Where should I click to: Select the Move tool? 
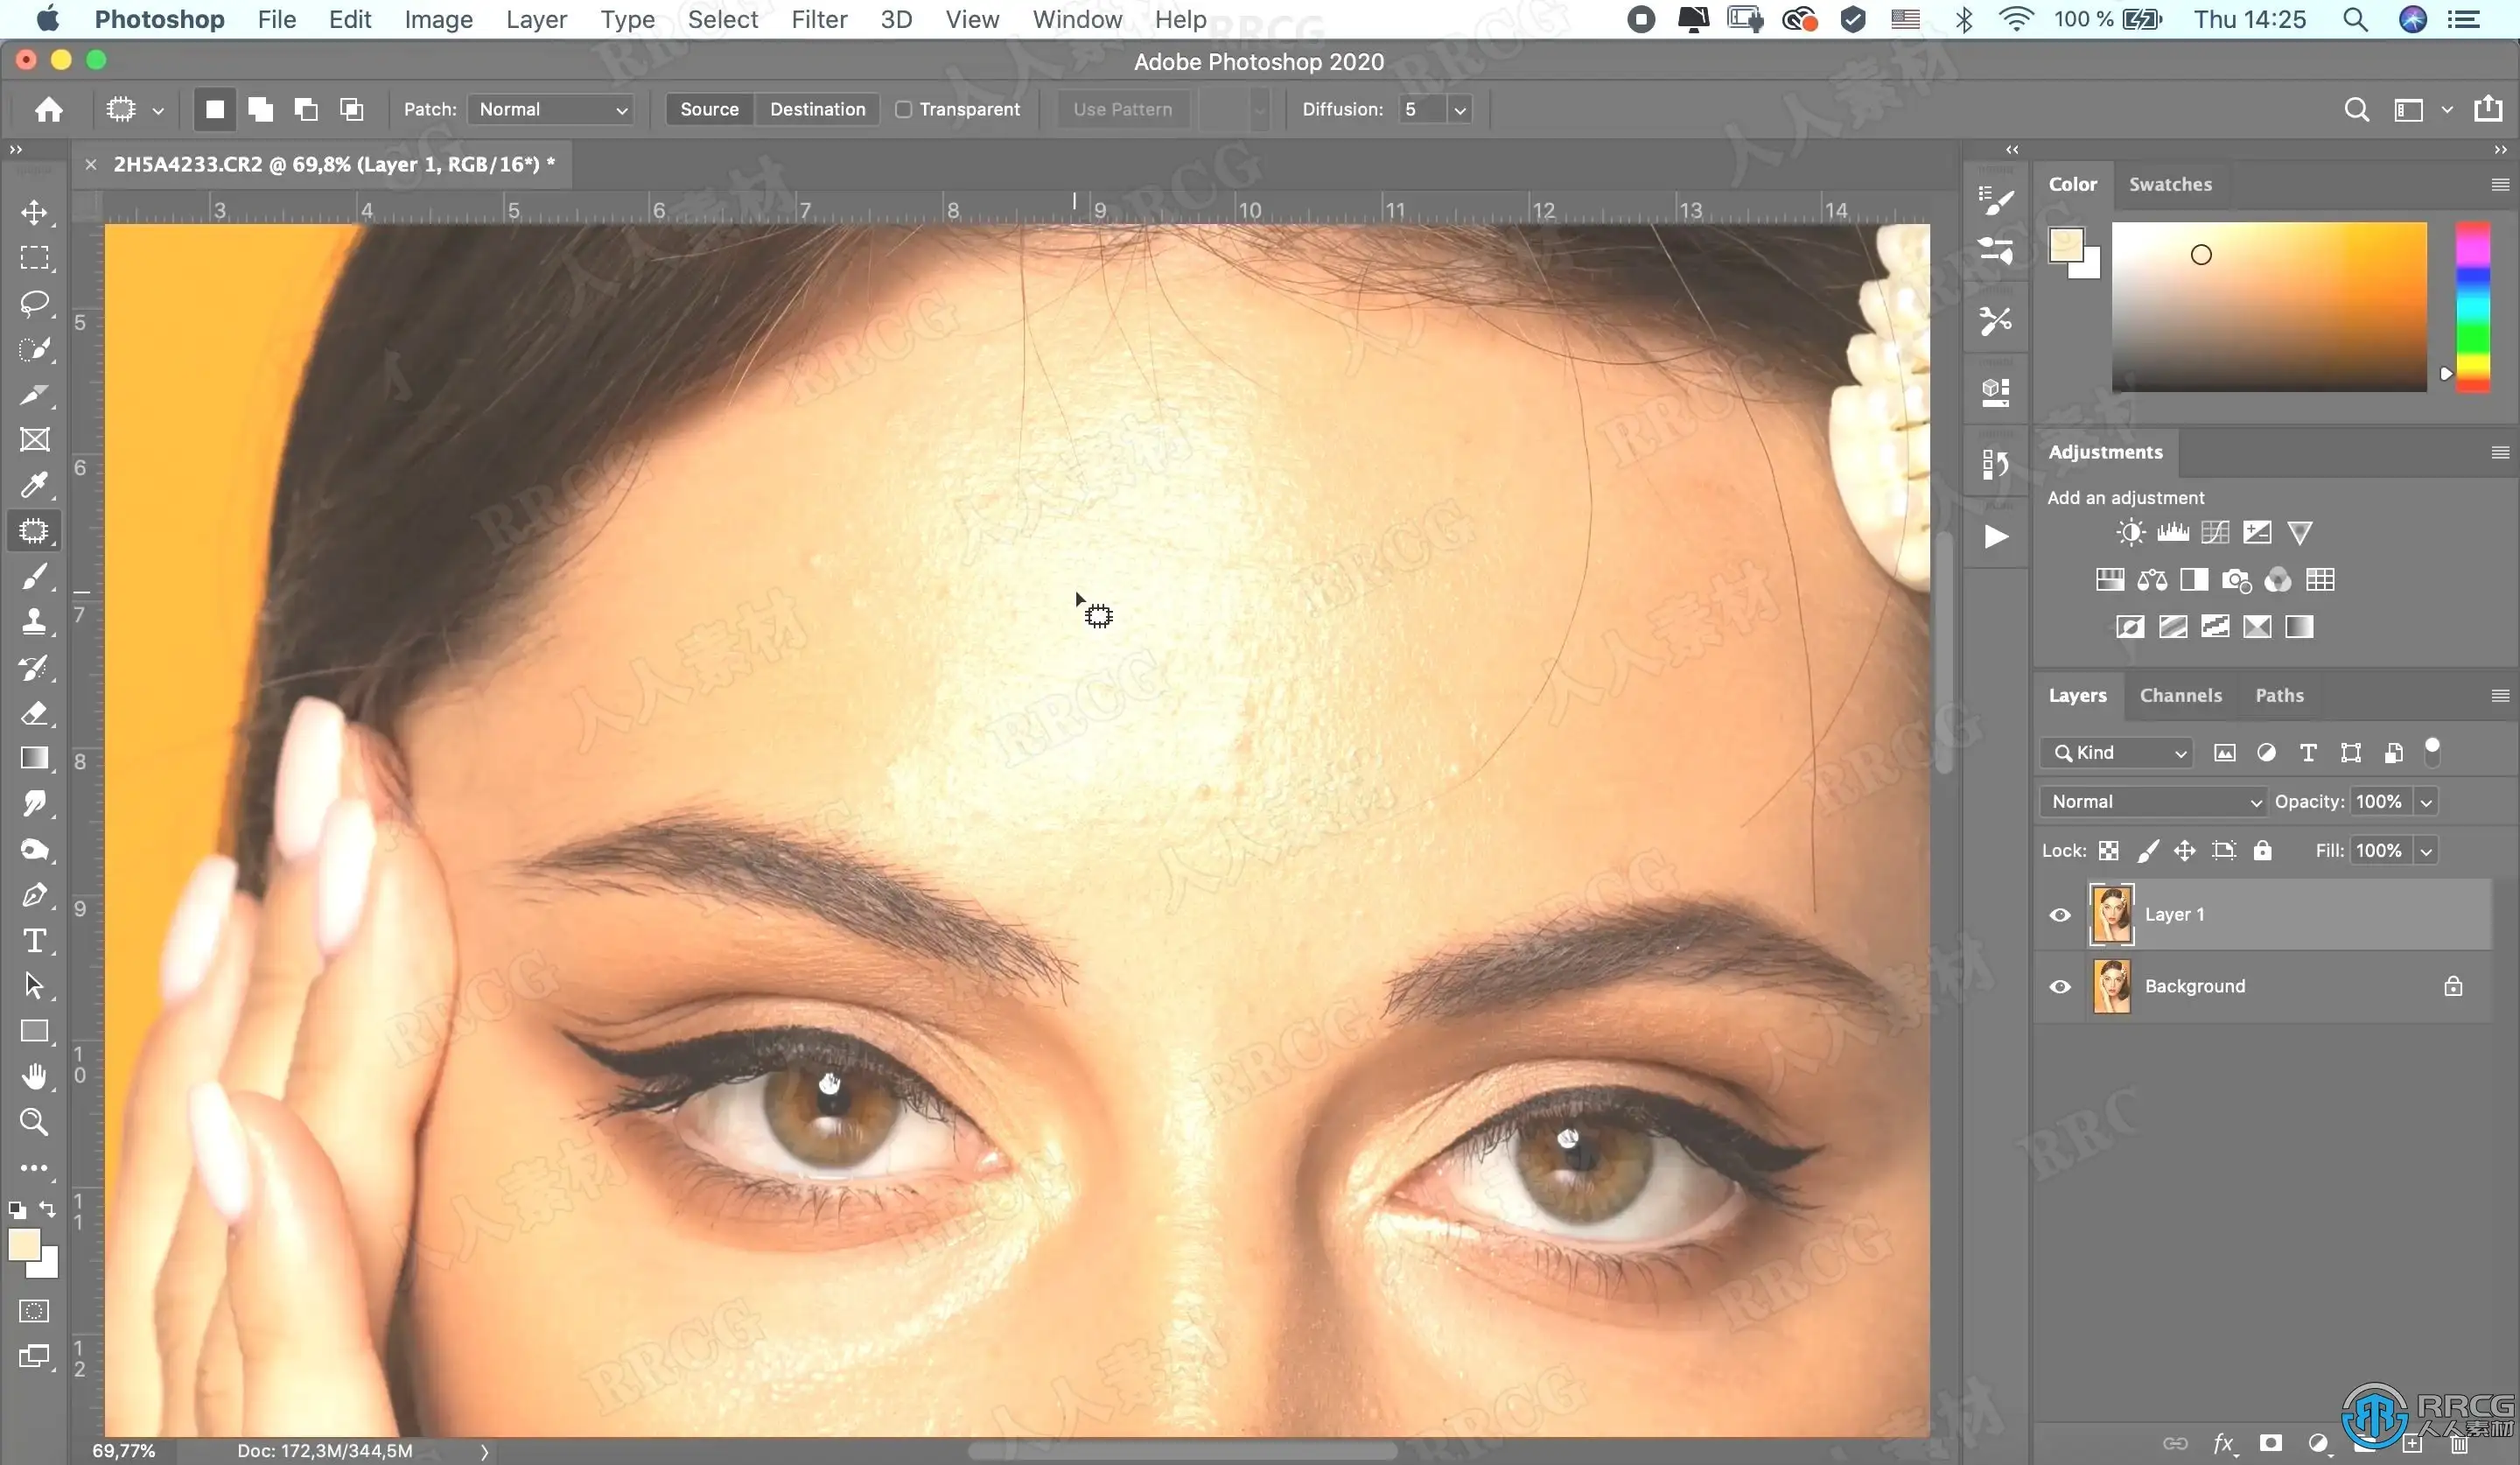pos(34,212)
